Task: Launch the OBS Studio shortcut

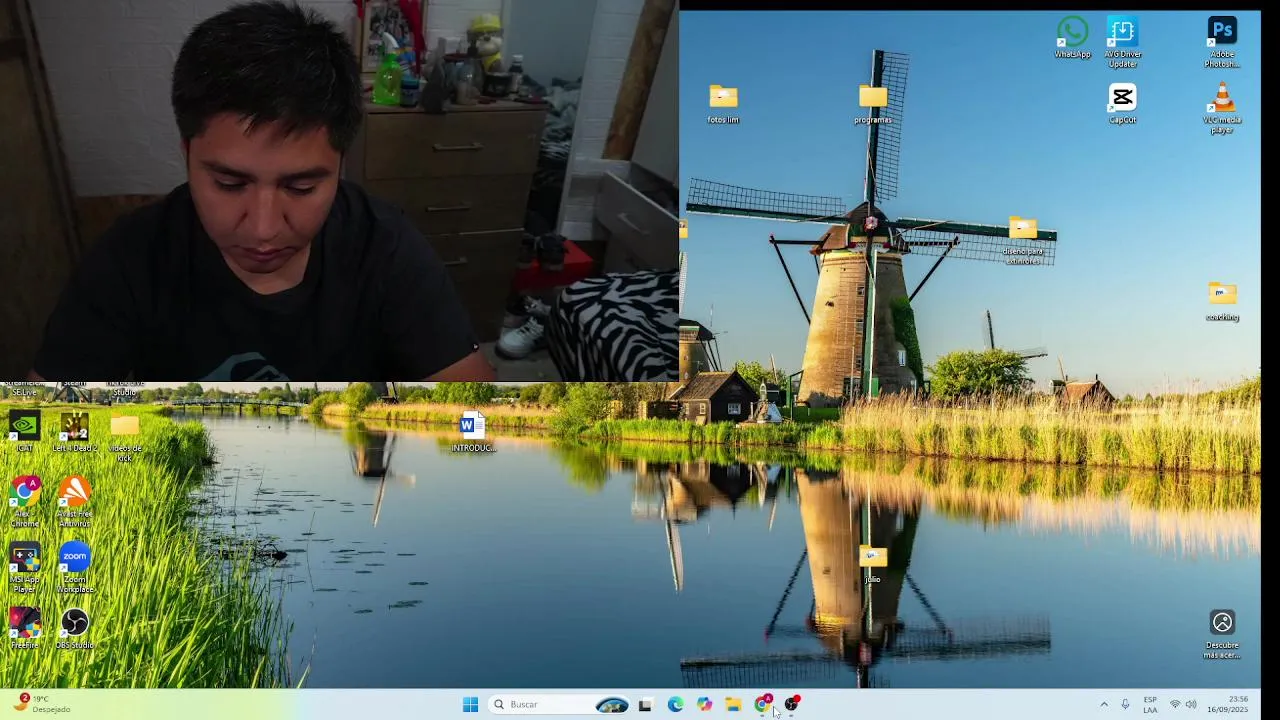Action: point(74,629)
